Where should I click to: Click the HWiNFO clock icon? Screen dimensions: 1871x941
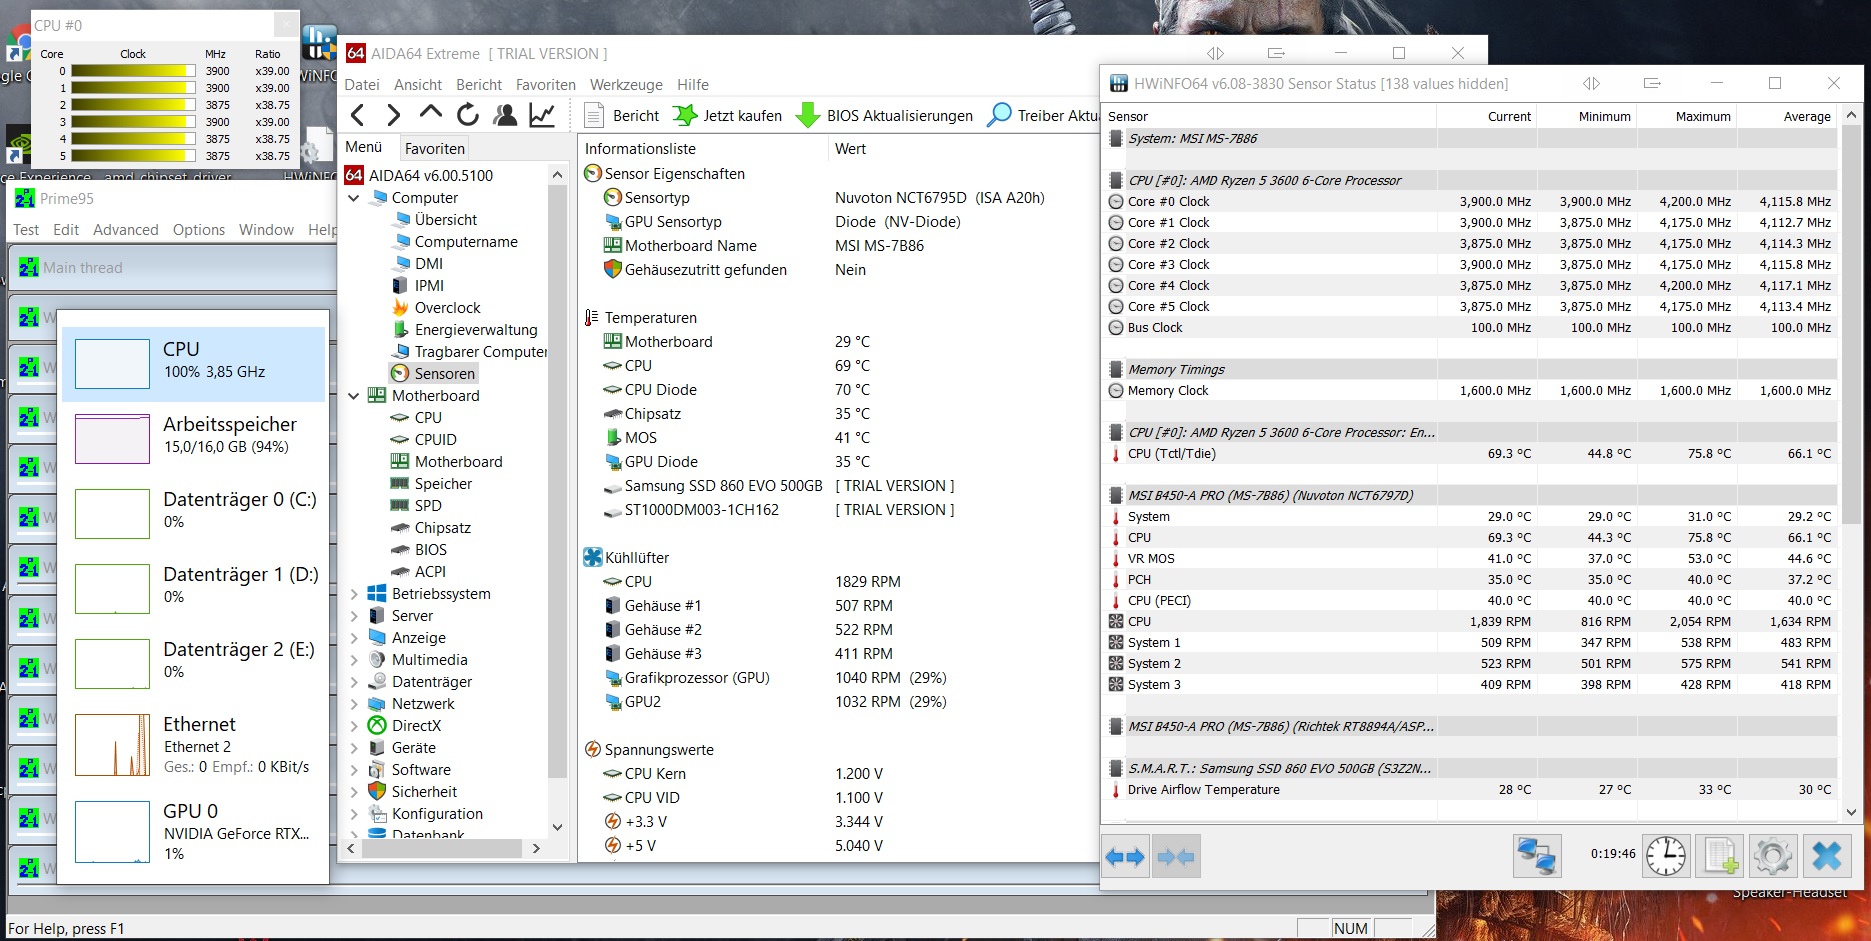tap(1666, 857)
